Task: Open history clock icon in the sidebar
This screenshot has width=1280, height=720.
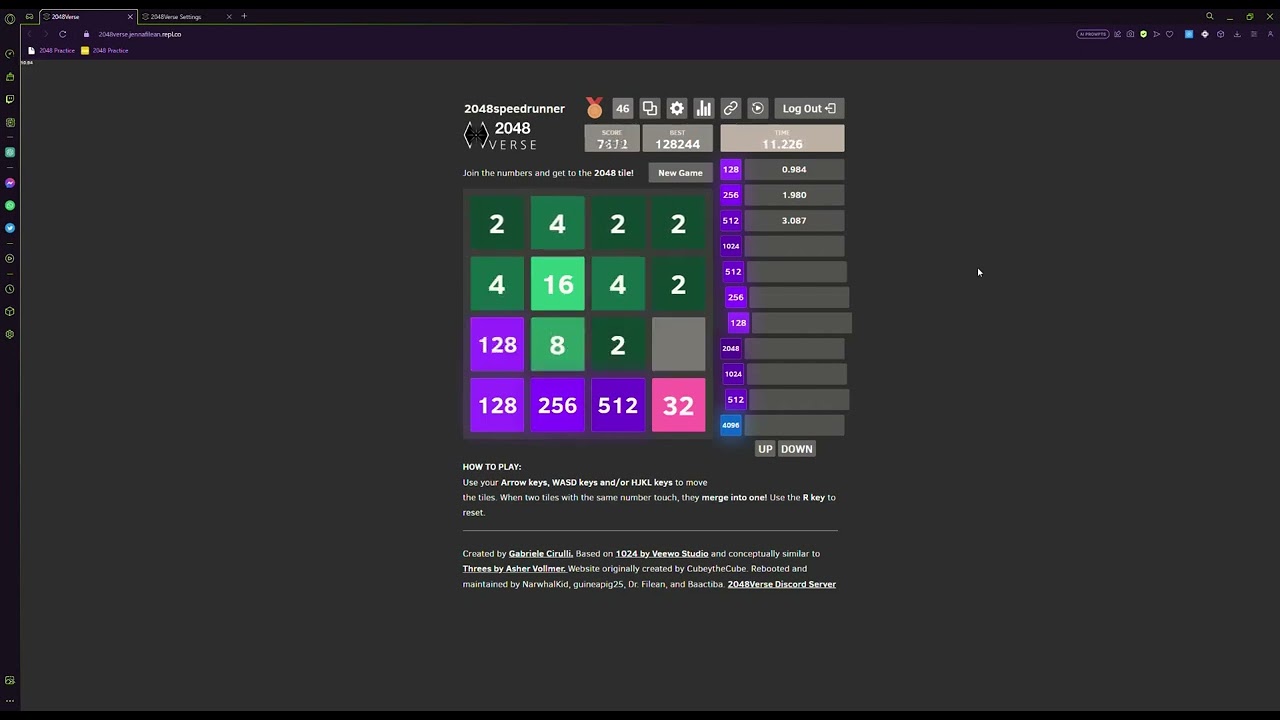Action: 10,289
